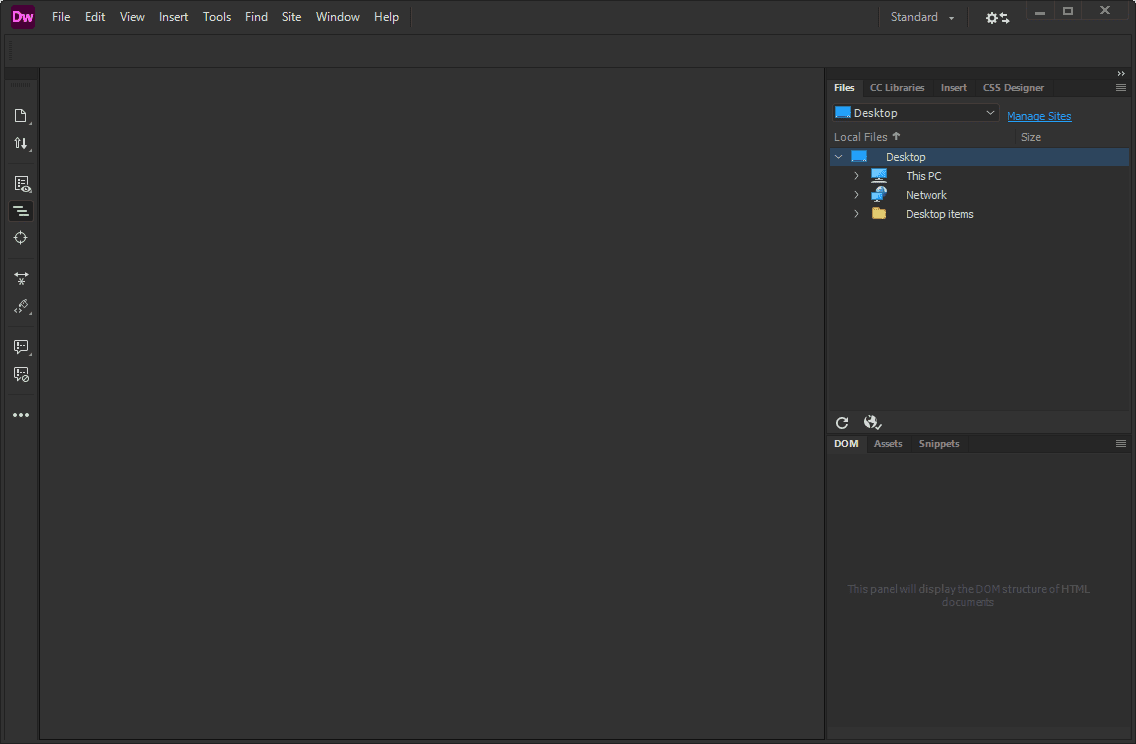This screenshot has height=744, width=1136.
Task: Open the Window menu
Action: pyautogui.click(x=338, y=17)
